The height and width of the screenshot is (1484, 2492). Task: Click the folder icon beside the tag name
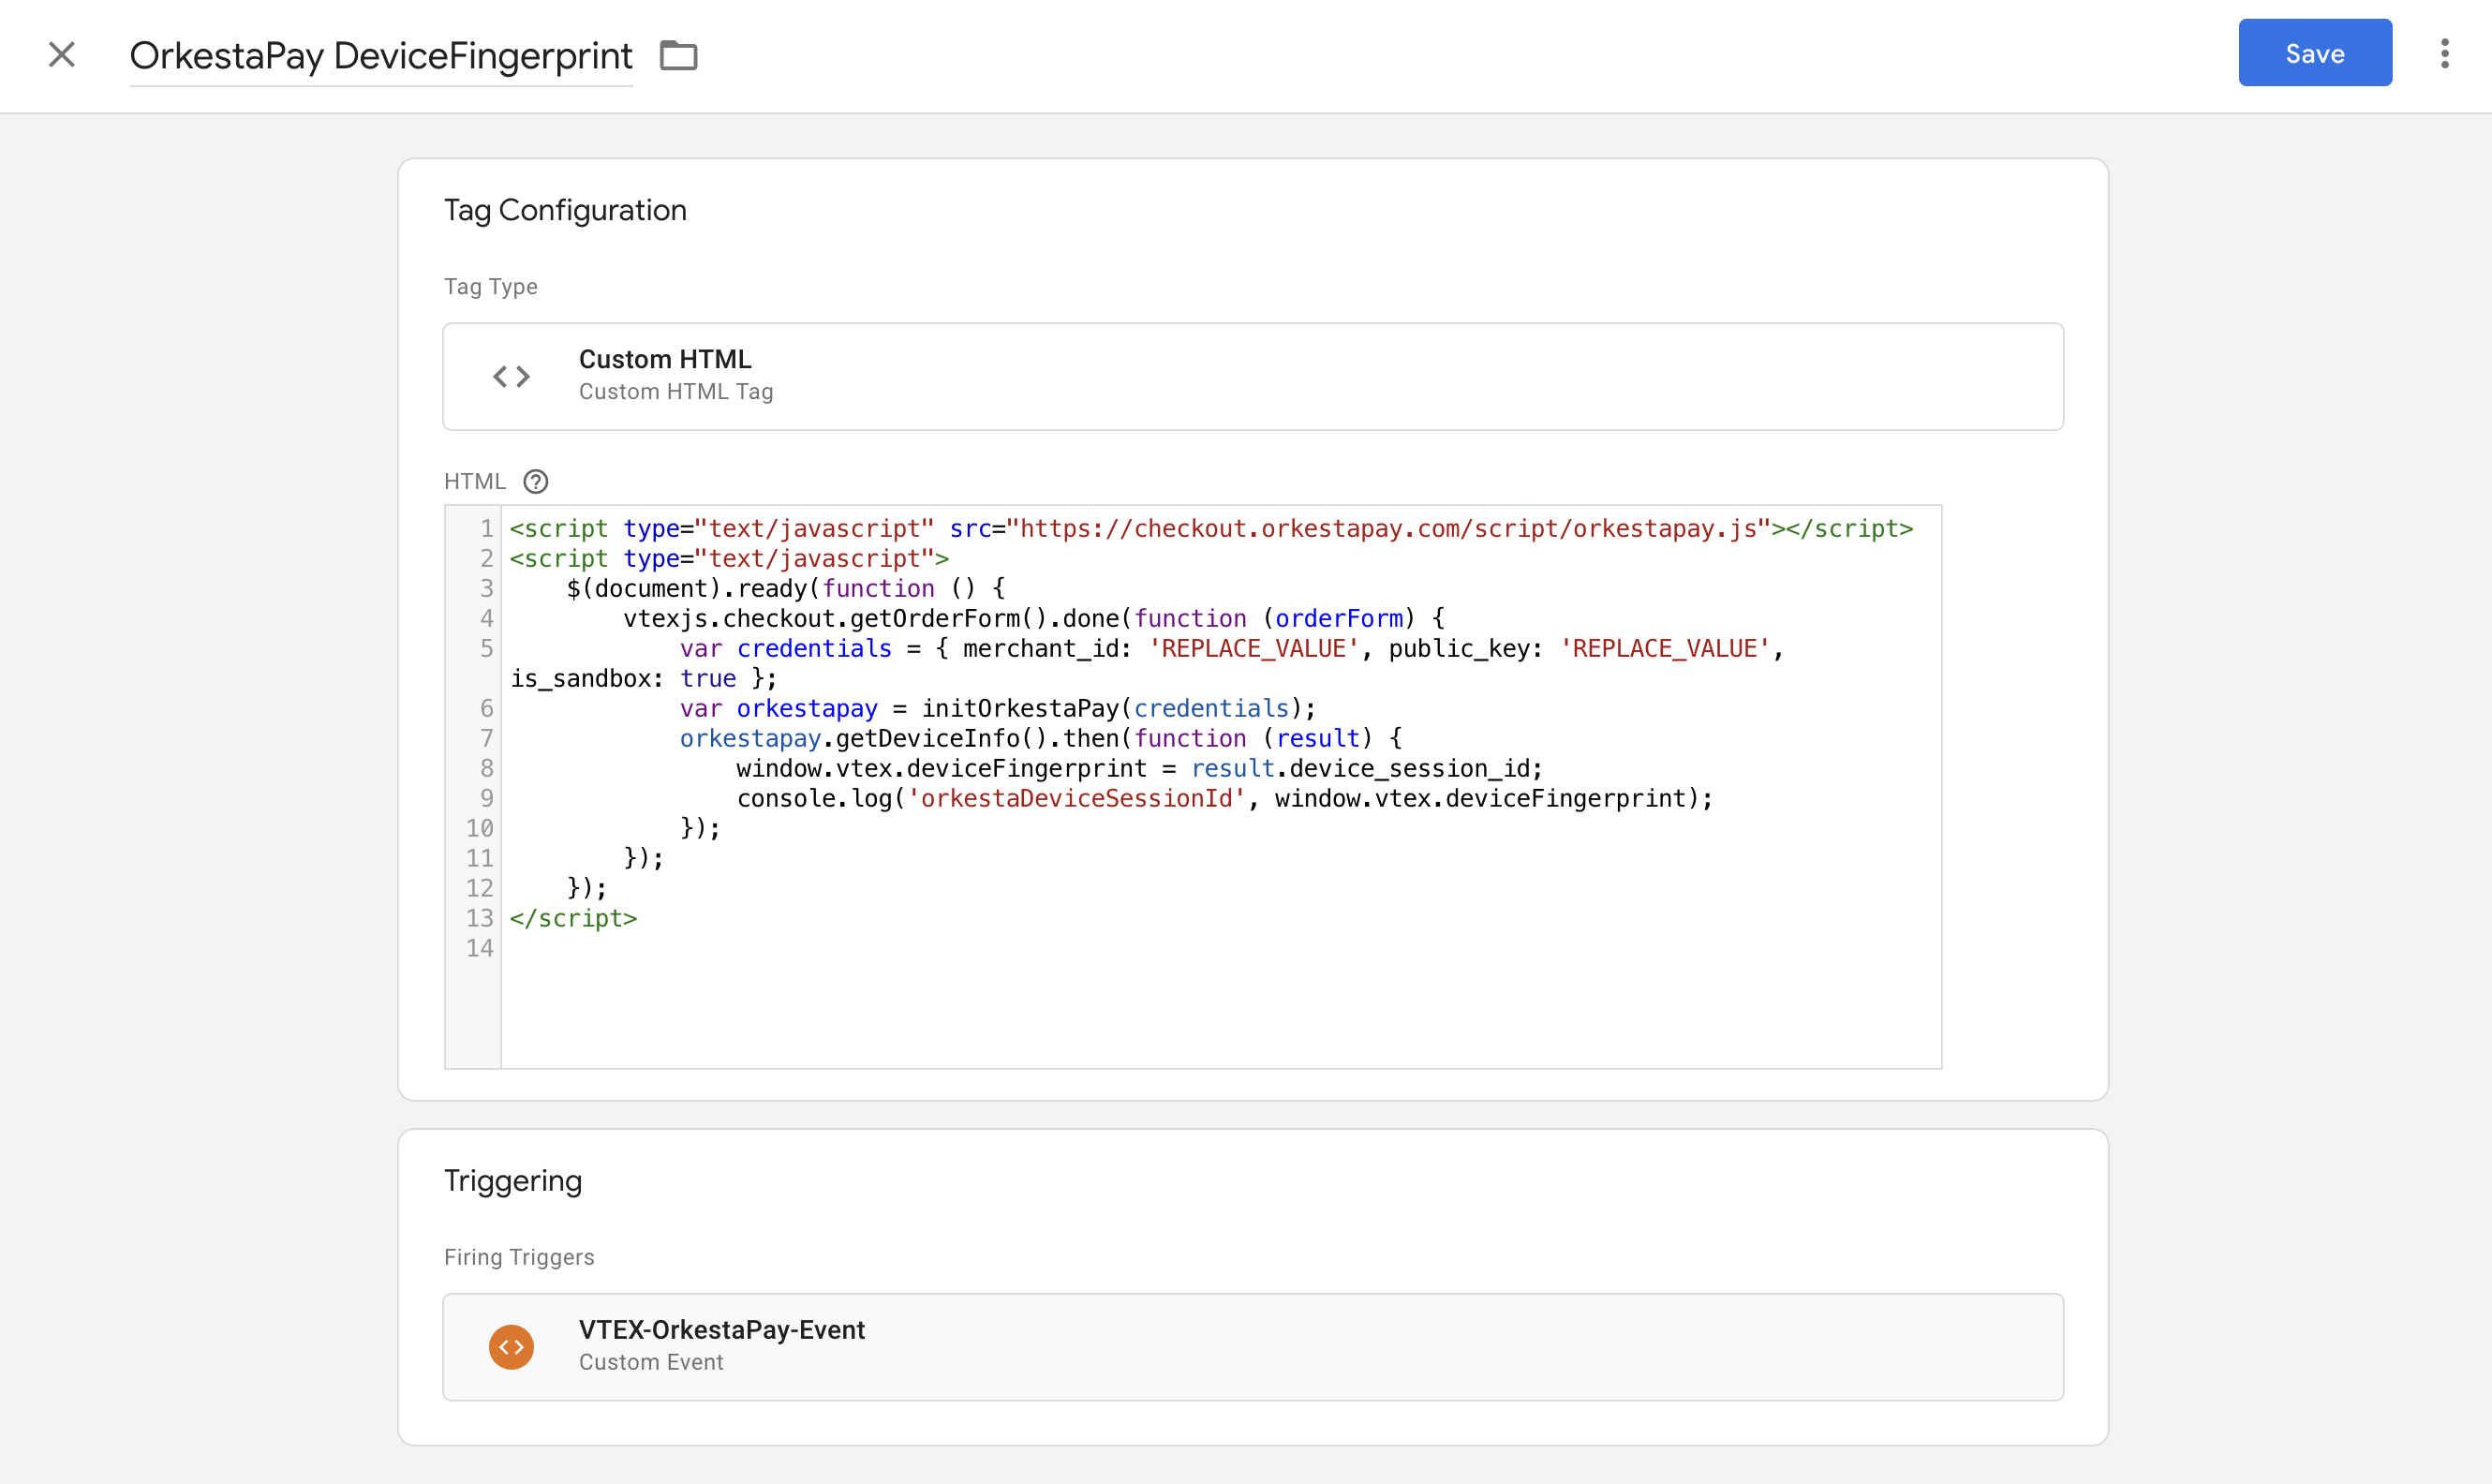tap(678, 55)
